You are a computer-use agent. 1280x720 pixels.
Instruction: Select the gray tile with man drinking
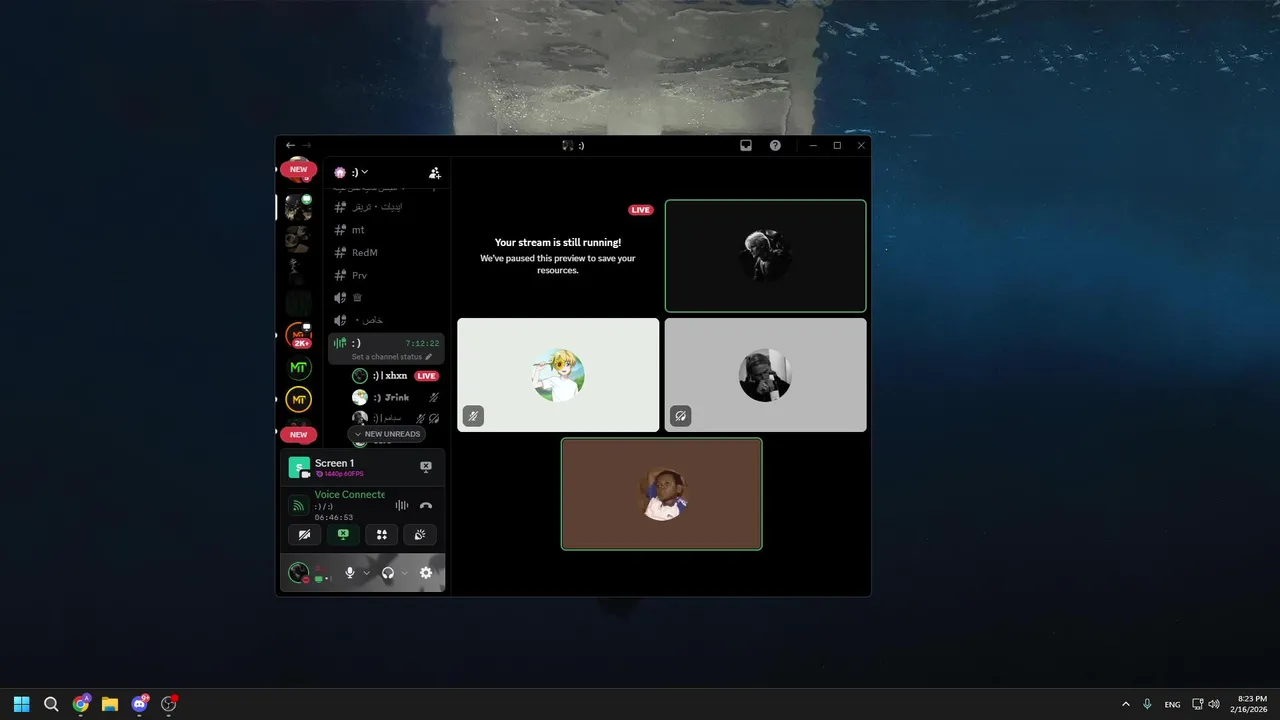tap(766, 375)
